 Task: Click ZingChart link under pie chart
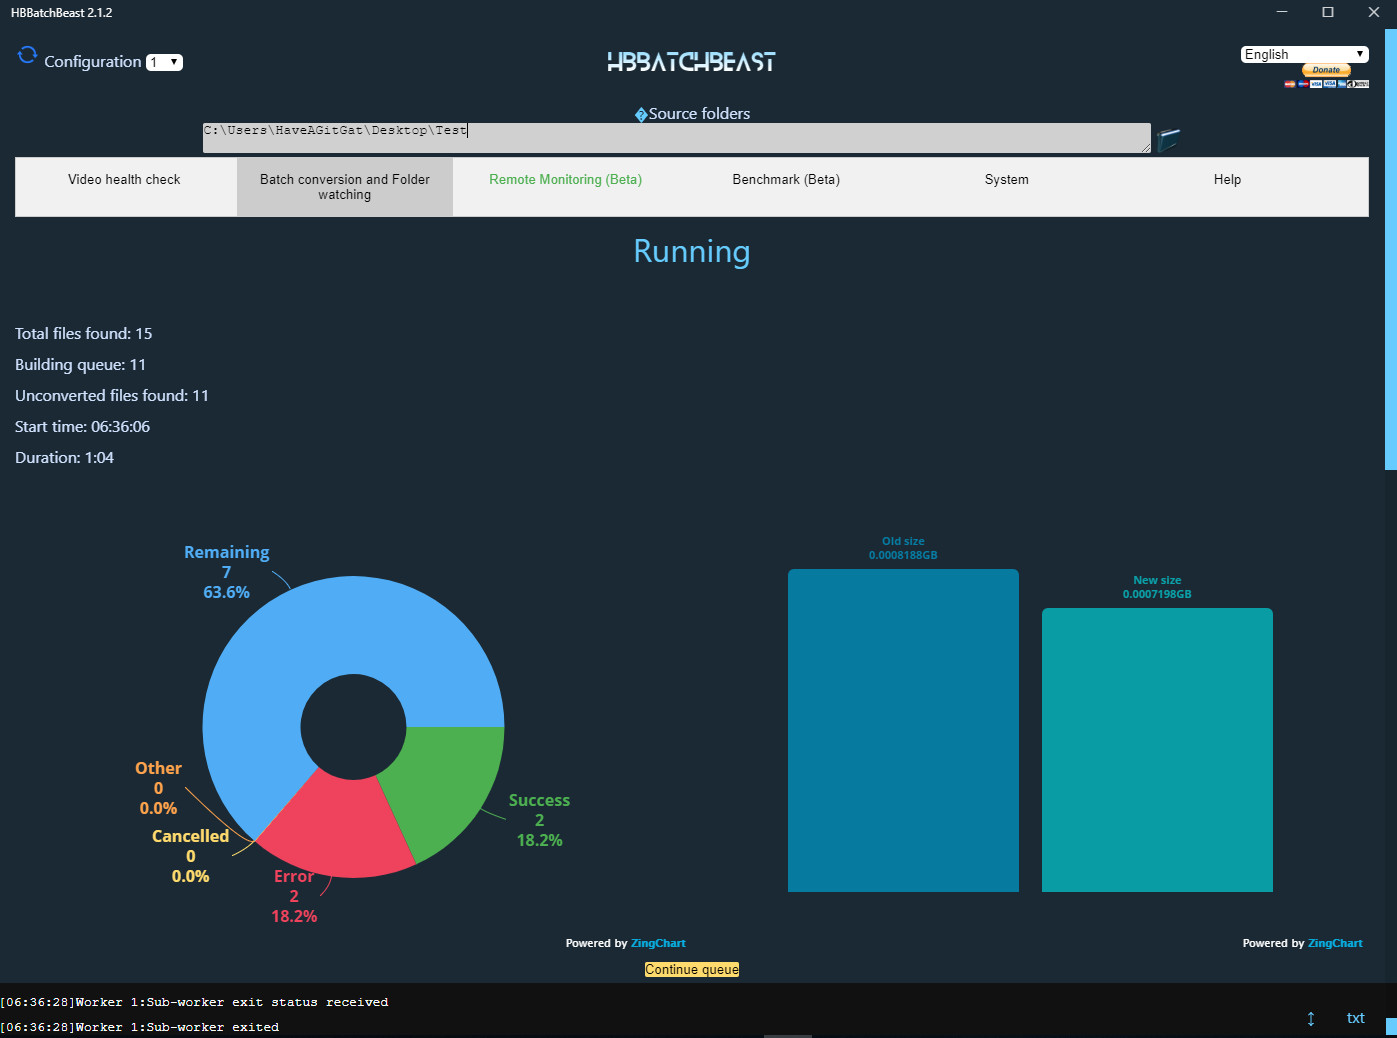click(658, 943)
